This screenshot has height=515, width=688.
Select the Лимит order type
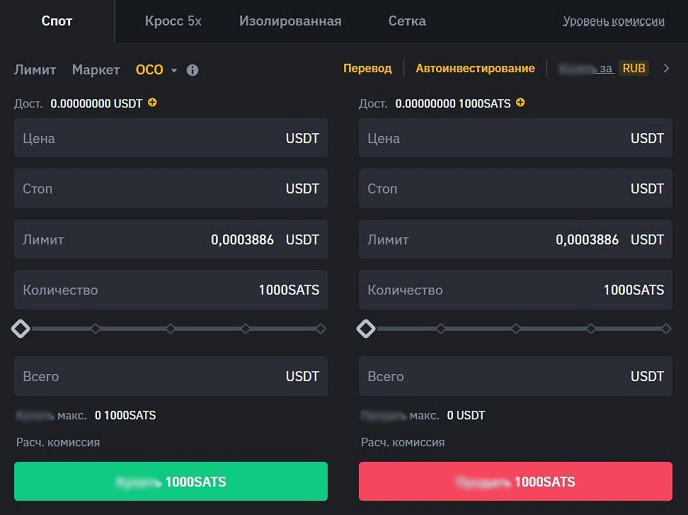(35, 70)
